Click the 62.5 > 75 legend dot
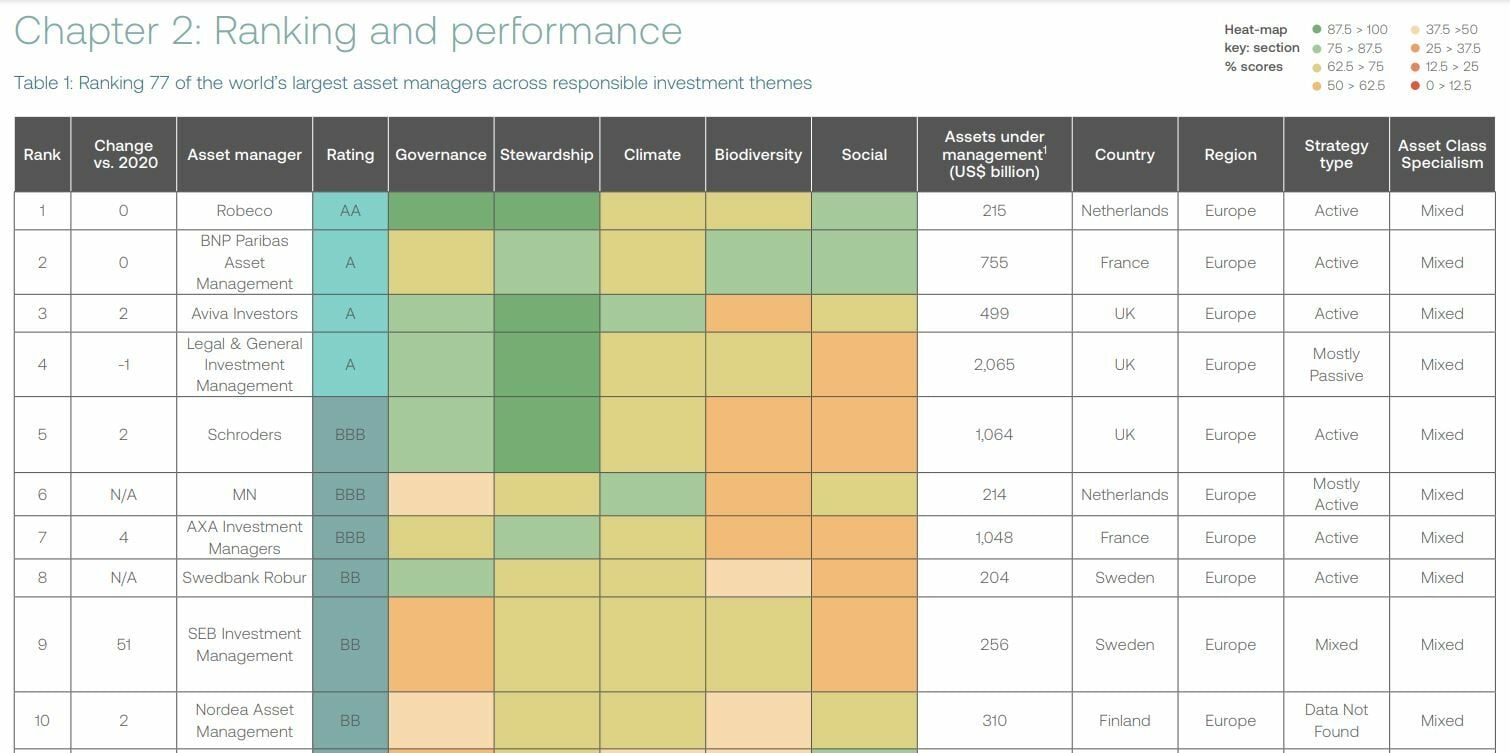The width and height of the screenshot is (1510, 753). click(1317, 67)
